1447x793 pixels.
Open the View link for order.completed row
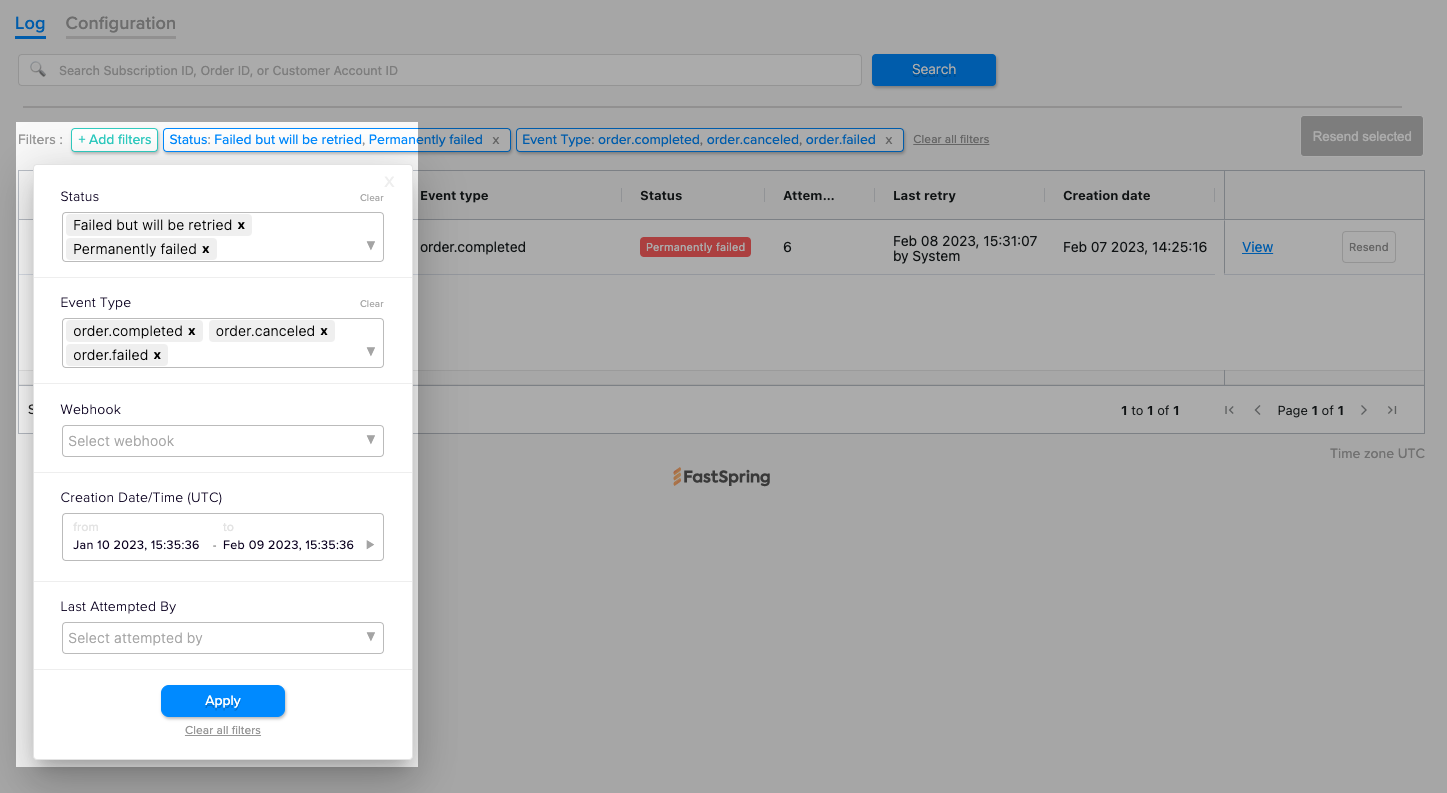click(x=1257, y=247)
